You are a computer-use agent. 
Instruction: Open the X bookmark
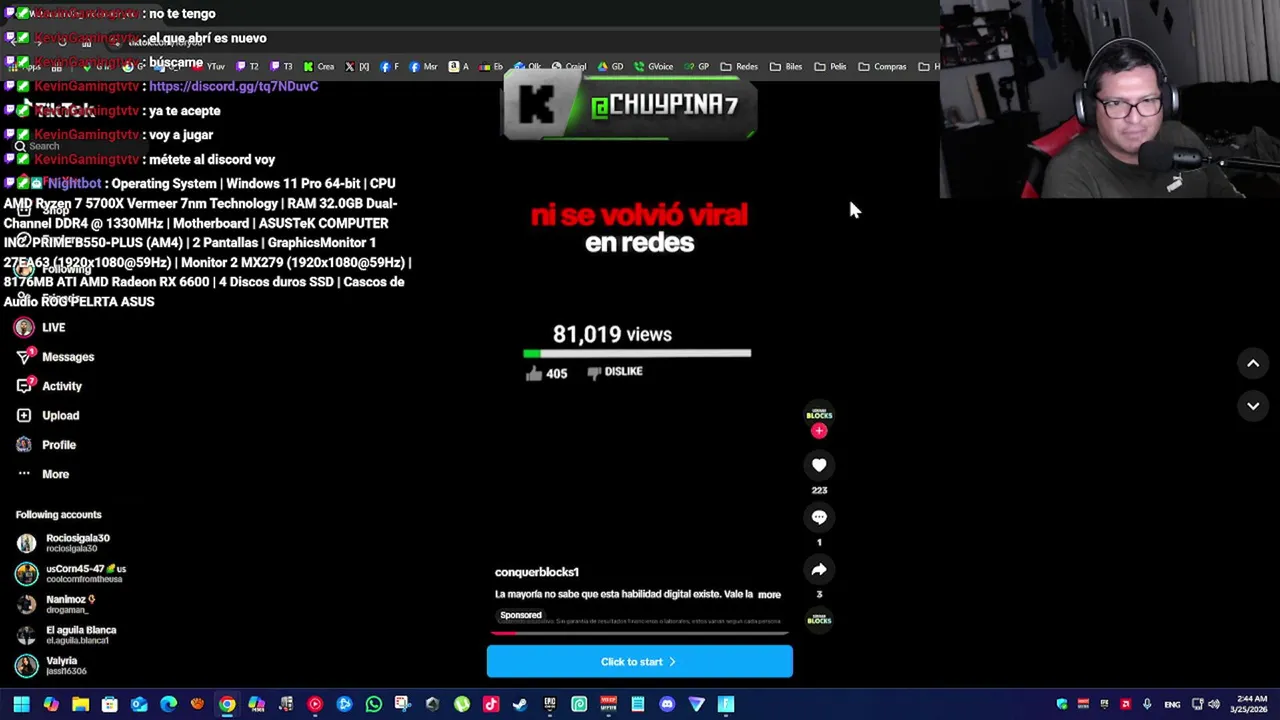coord(357,67)
